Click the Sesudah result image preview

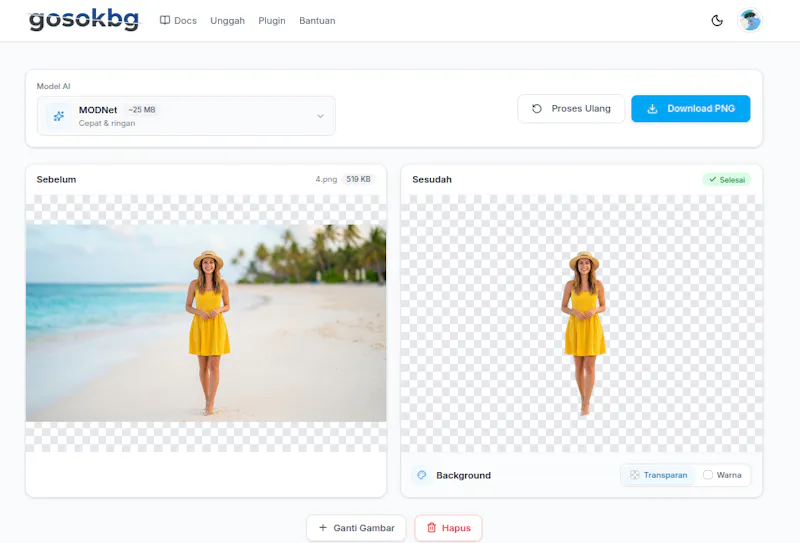[582, 324]
